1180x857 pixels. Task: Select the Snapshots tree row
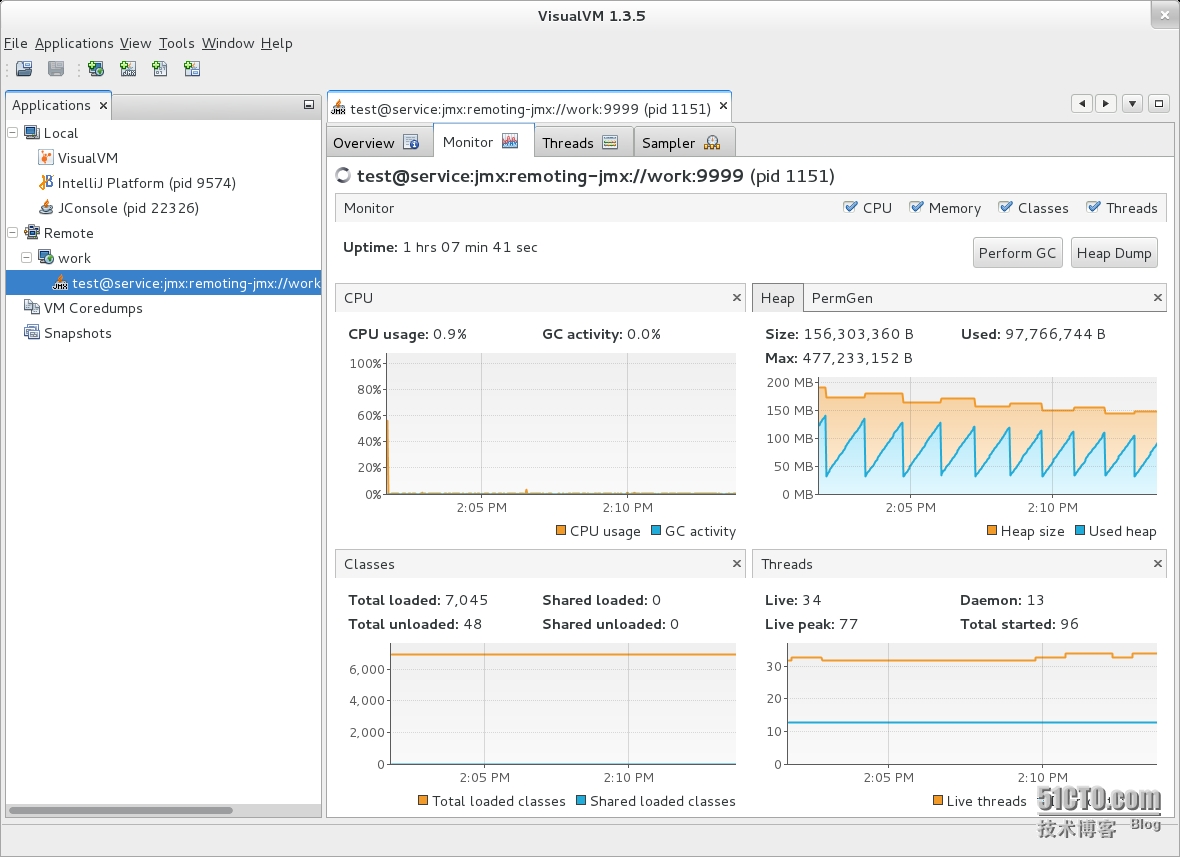click(x=163, y=333)
